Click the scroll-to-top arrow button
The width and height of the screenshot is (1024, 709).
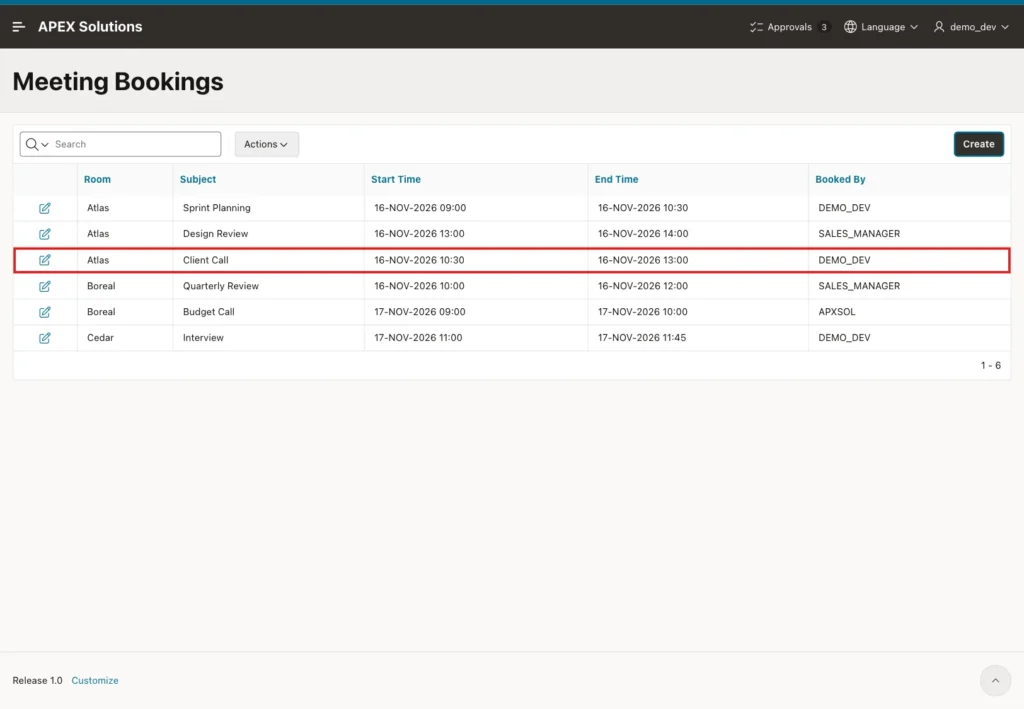(x=995, y=681)
